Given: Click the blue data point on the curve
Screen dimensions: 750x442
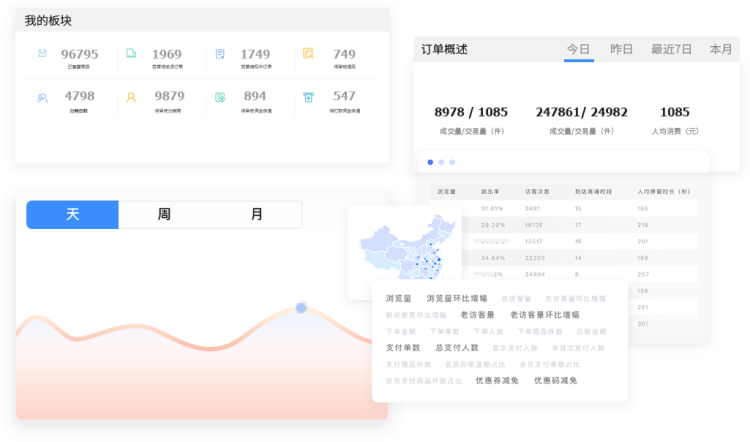Looking at the screenshot, I should [x=301, y=308].
